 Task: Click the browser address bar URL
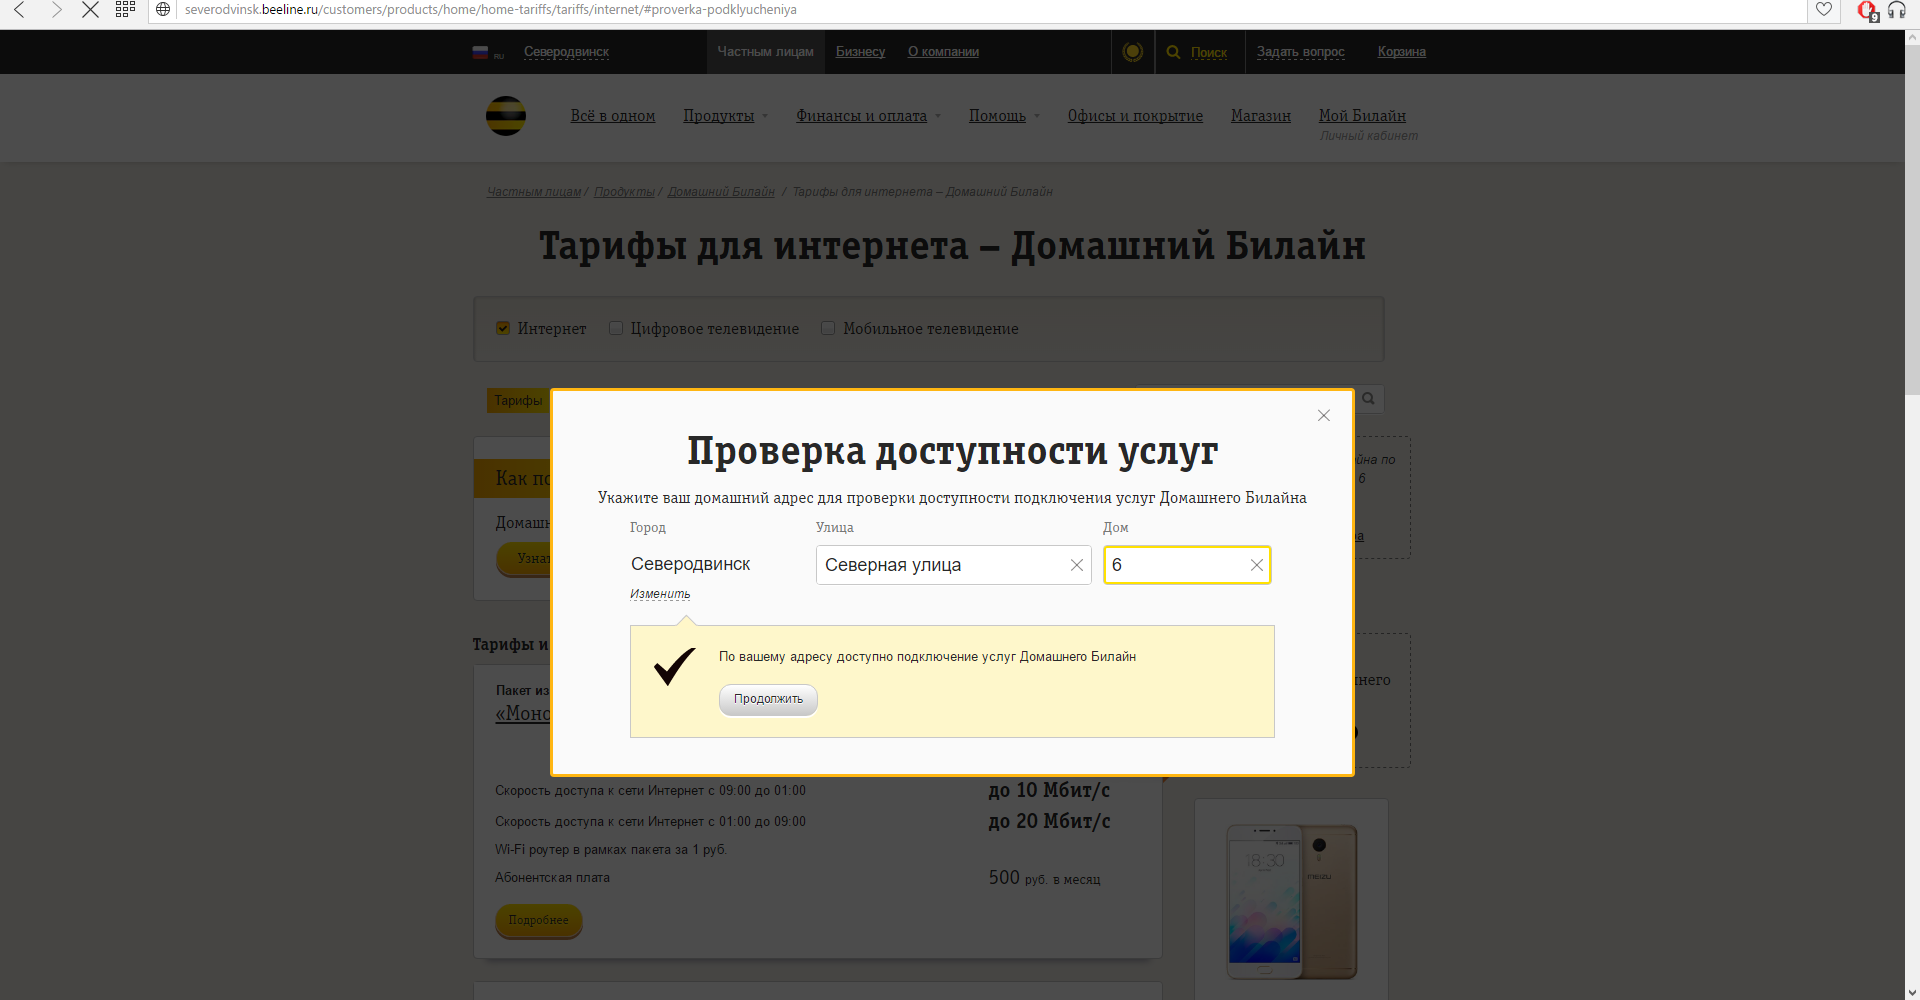point(490,10)
